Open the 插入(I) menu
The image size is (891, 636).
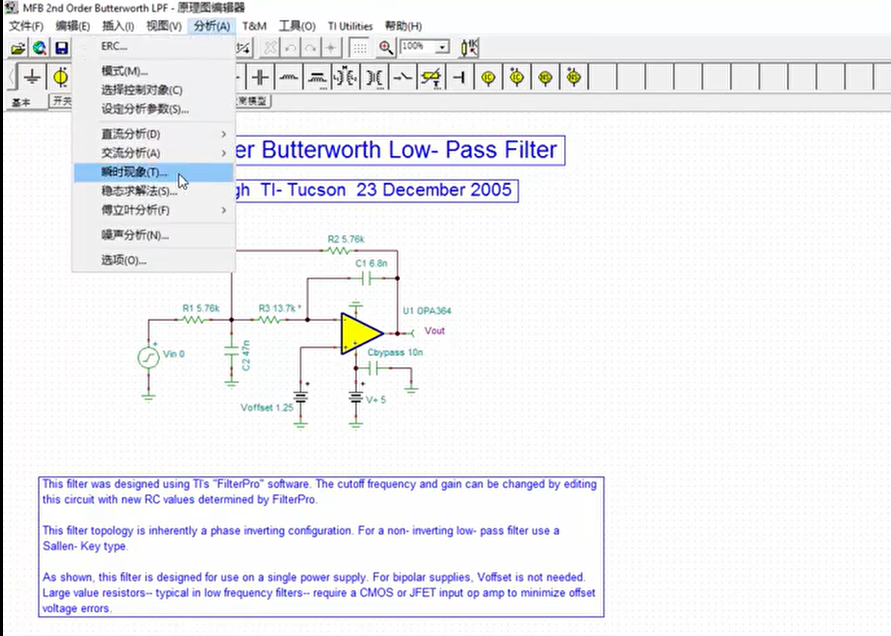tap(118, 26)
